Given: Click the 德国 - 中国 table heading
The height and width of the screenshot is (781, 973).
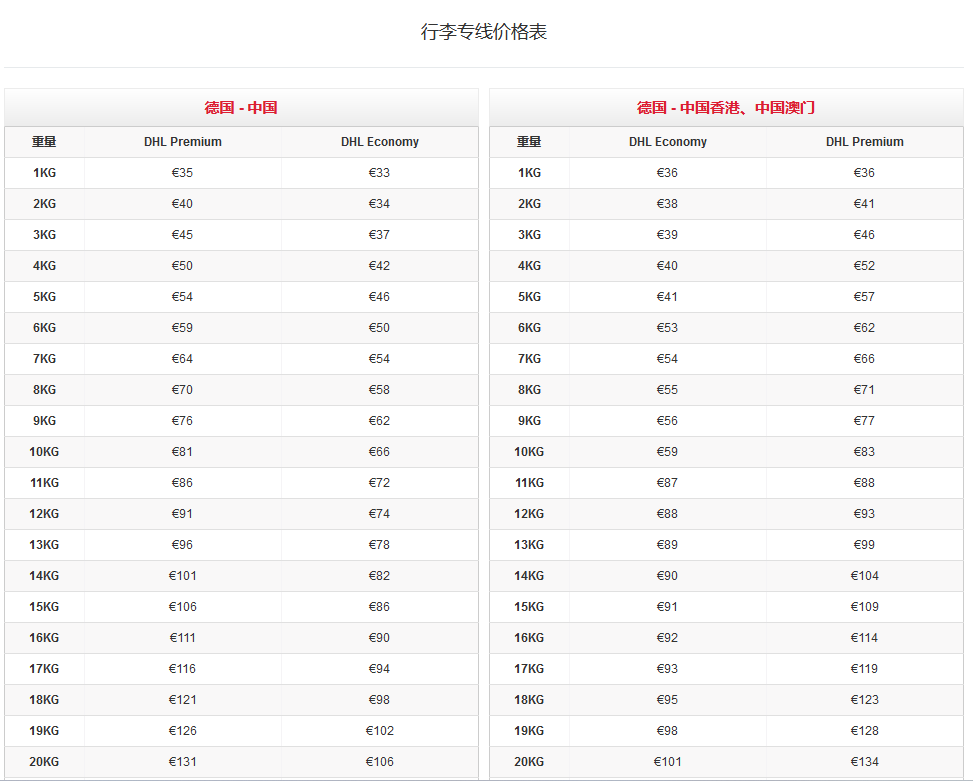Looking at the screenshot, I should click(x=241, y=108).
